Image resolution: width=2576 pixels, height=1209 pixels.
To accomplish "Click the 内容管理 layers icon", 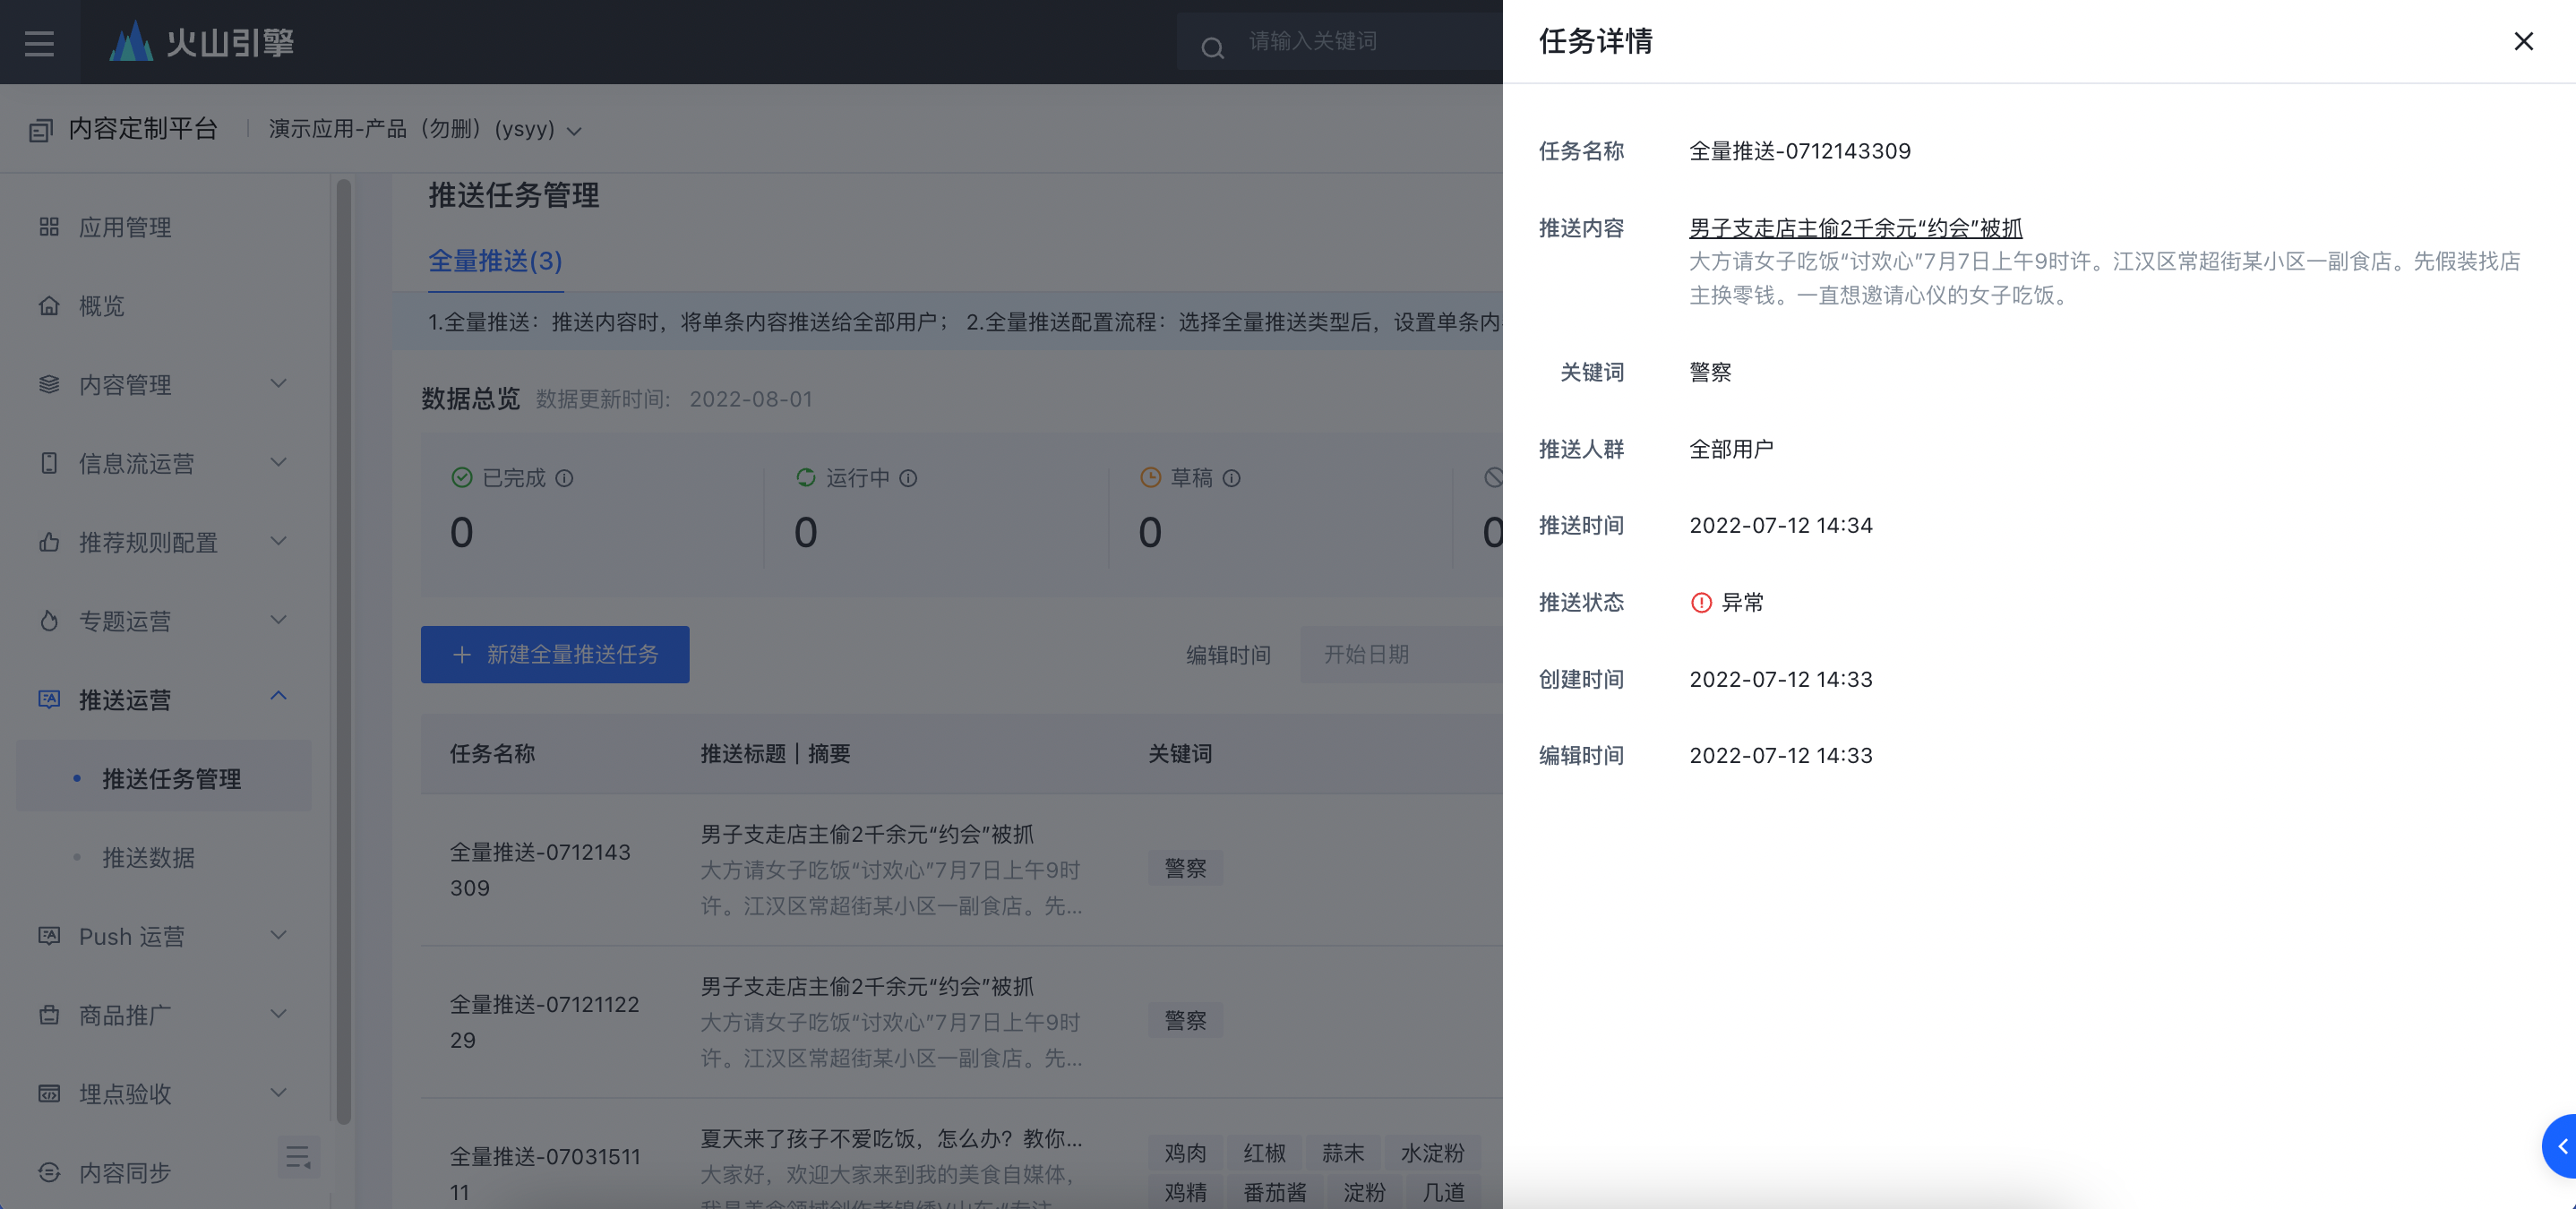I will pos(49,384).
